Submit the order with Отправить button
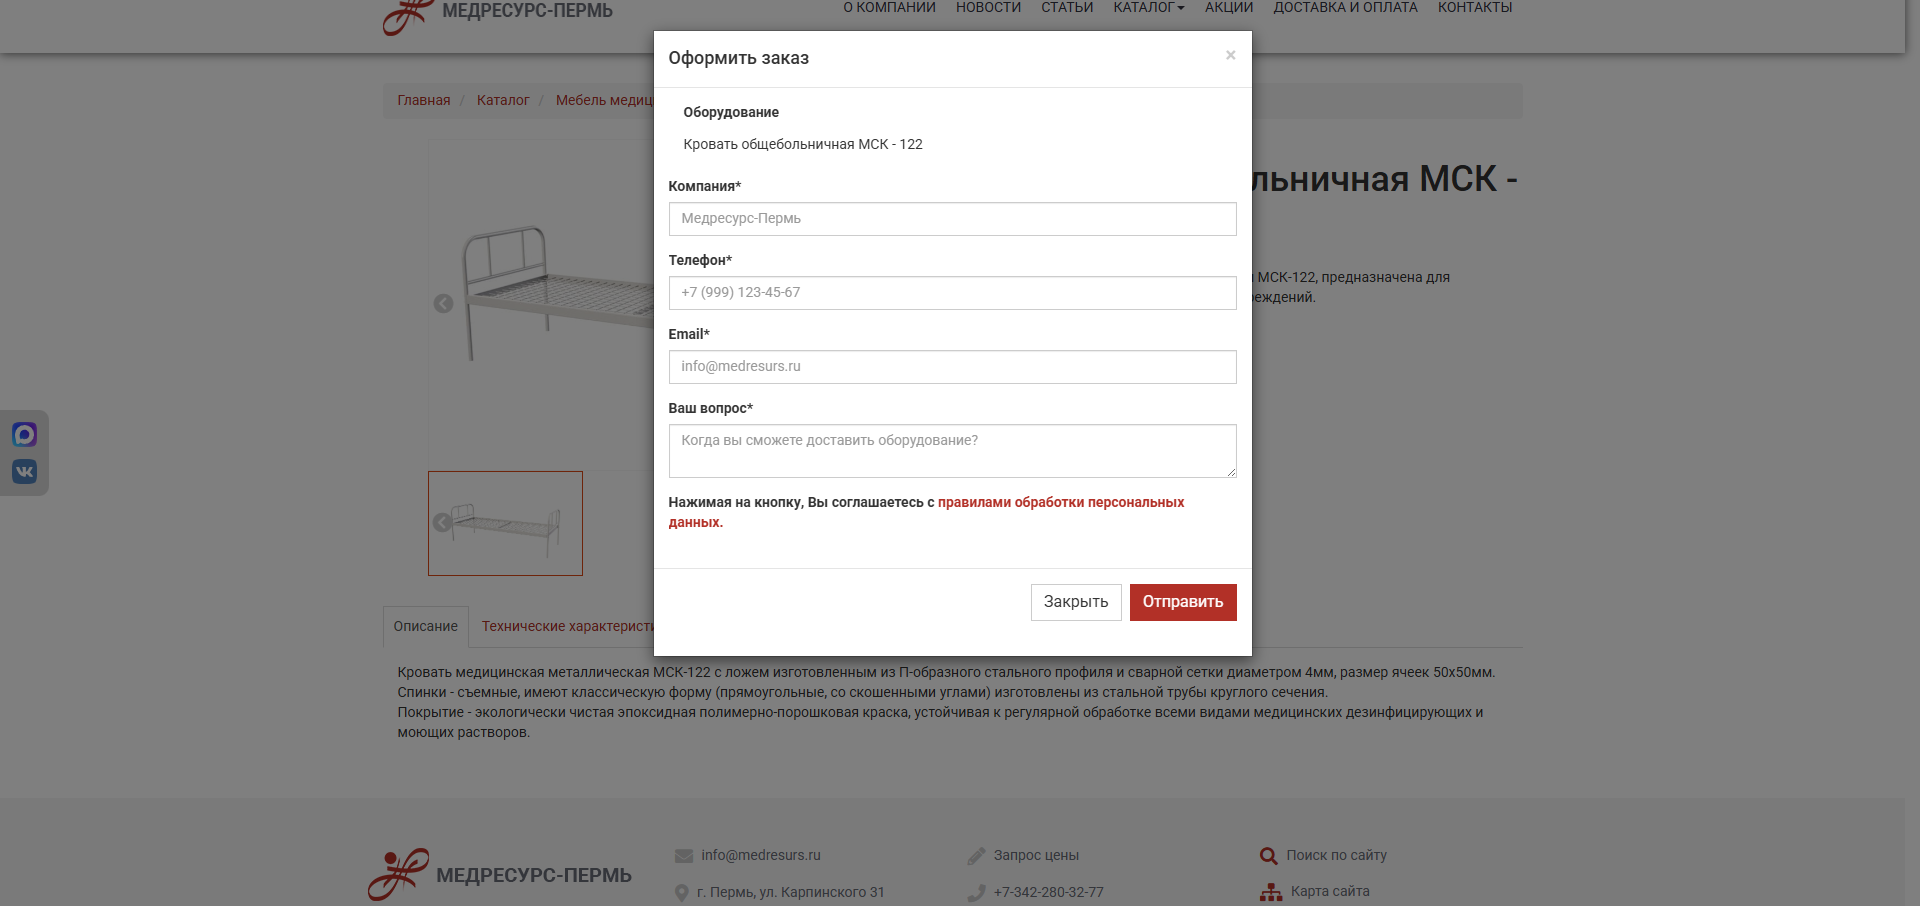The image size is (1920, 906). [1183, 602]
